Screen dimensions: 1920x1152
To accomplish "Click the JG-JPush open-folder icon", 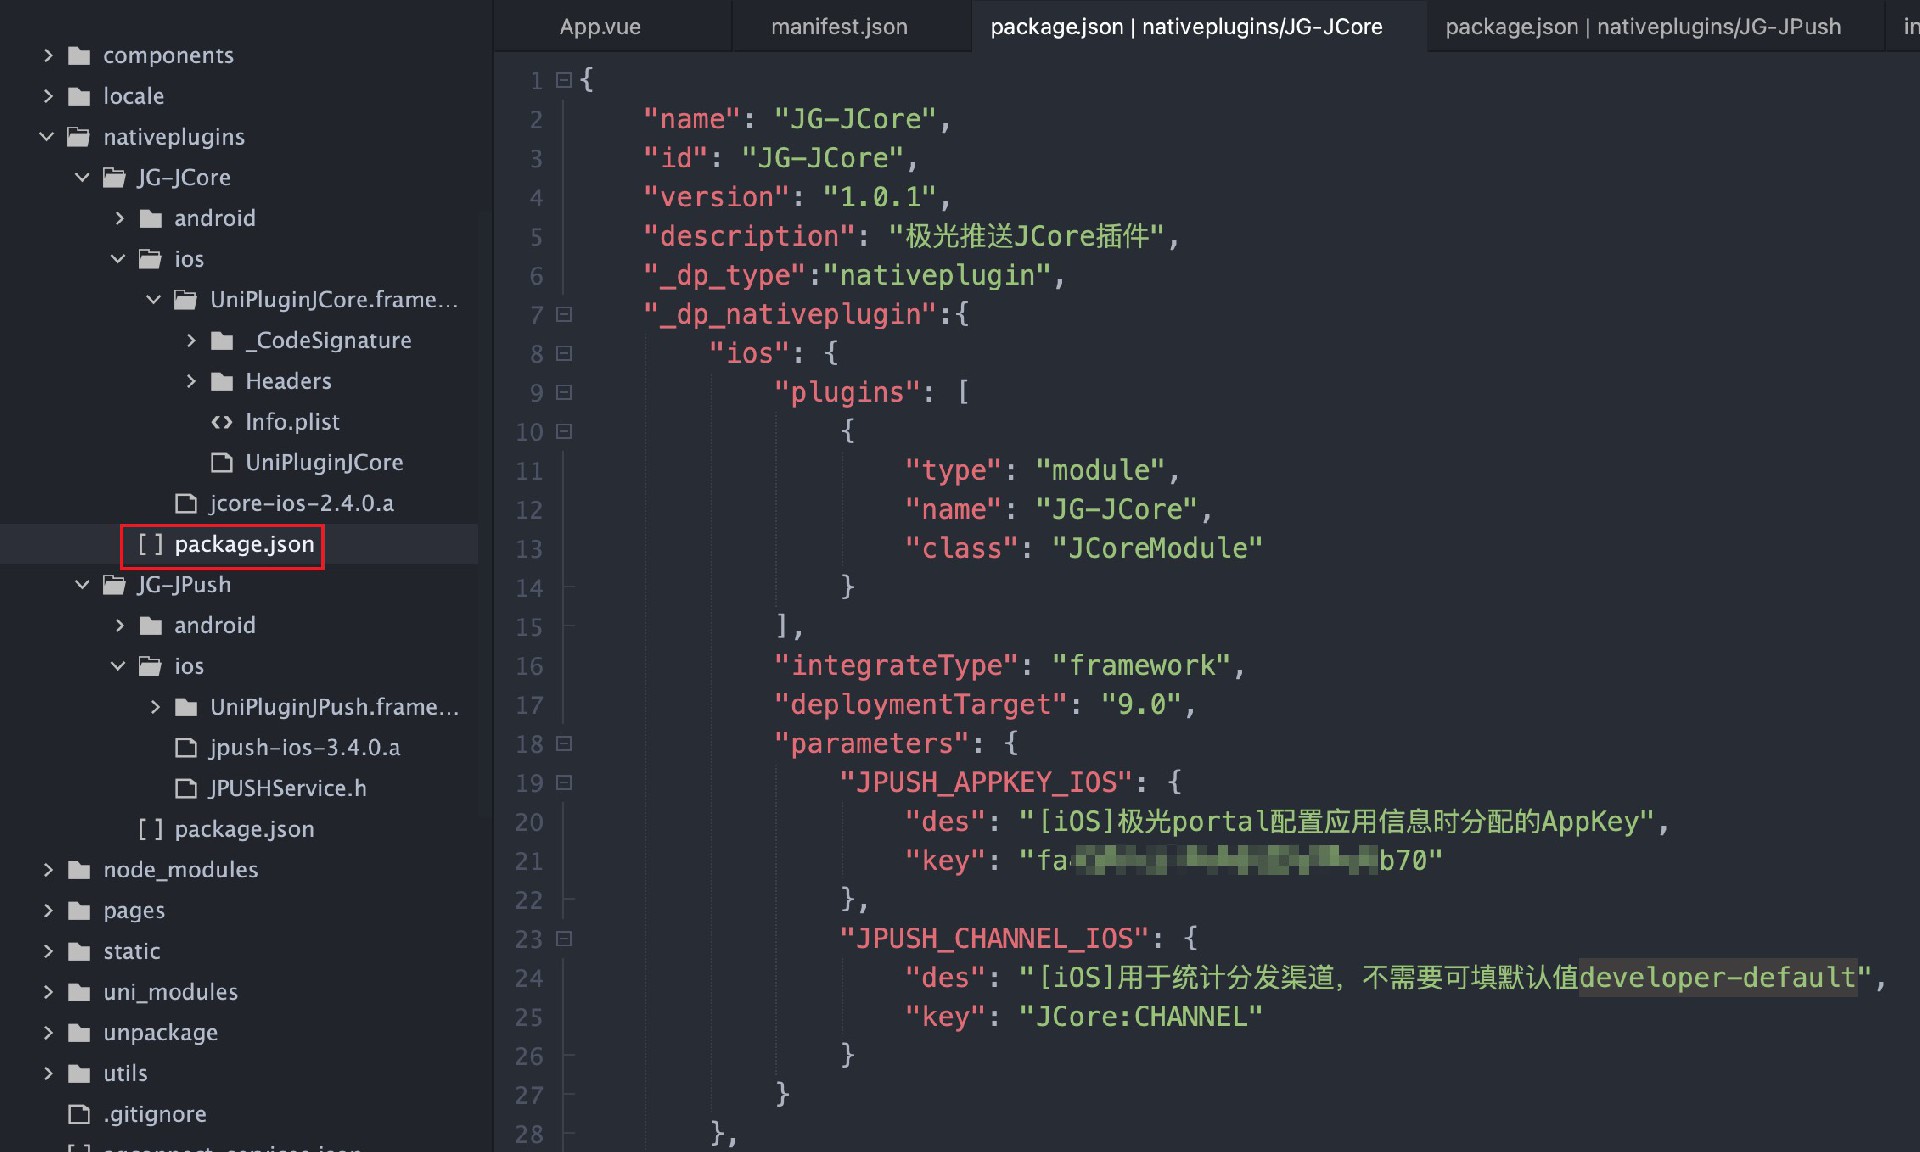I will [x=115, y=585].
